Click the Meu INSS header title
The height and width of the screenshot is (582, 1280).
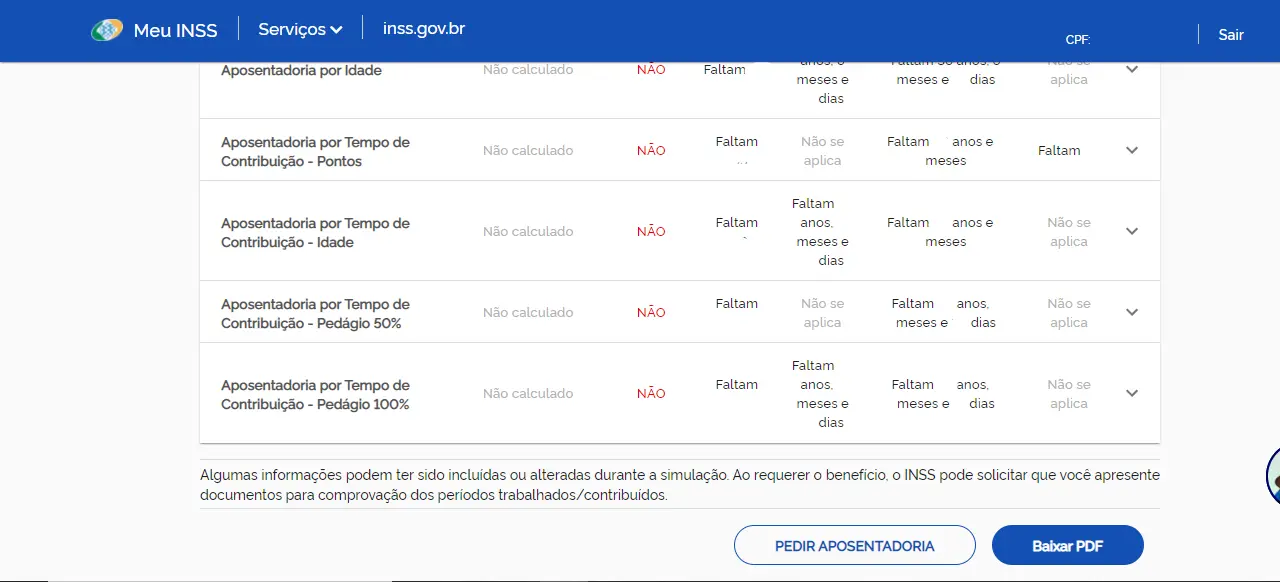point(175,31)
